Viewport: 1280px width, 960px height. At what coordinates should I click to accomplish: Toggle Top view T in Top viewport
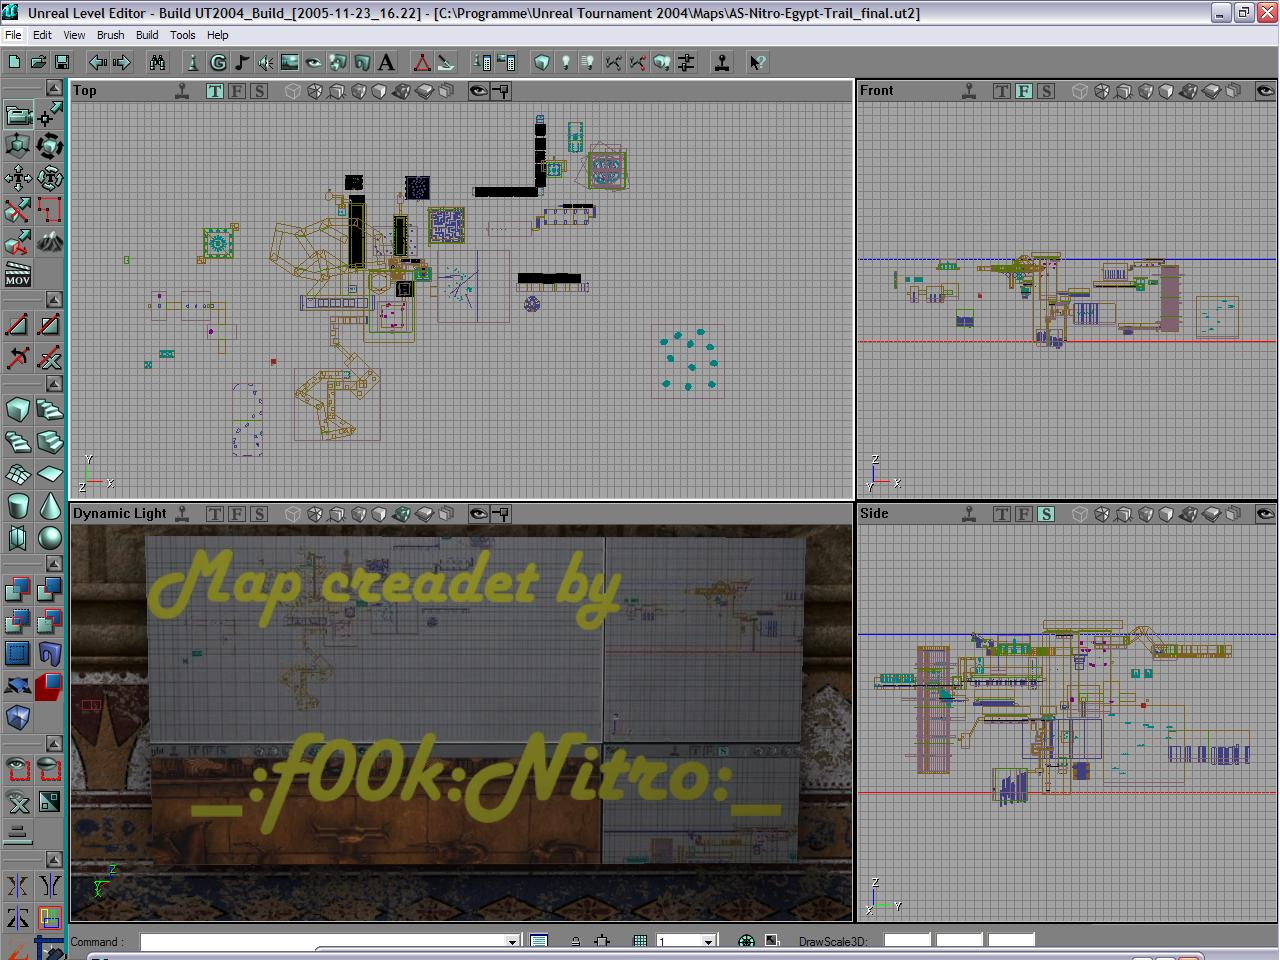pos(215,91)
